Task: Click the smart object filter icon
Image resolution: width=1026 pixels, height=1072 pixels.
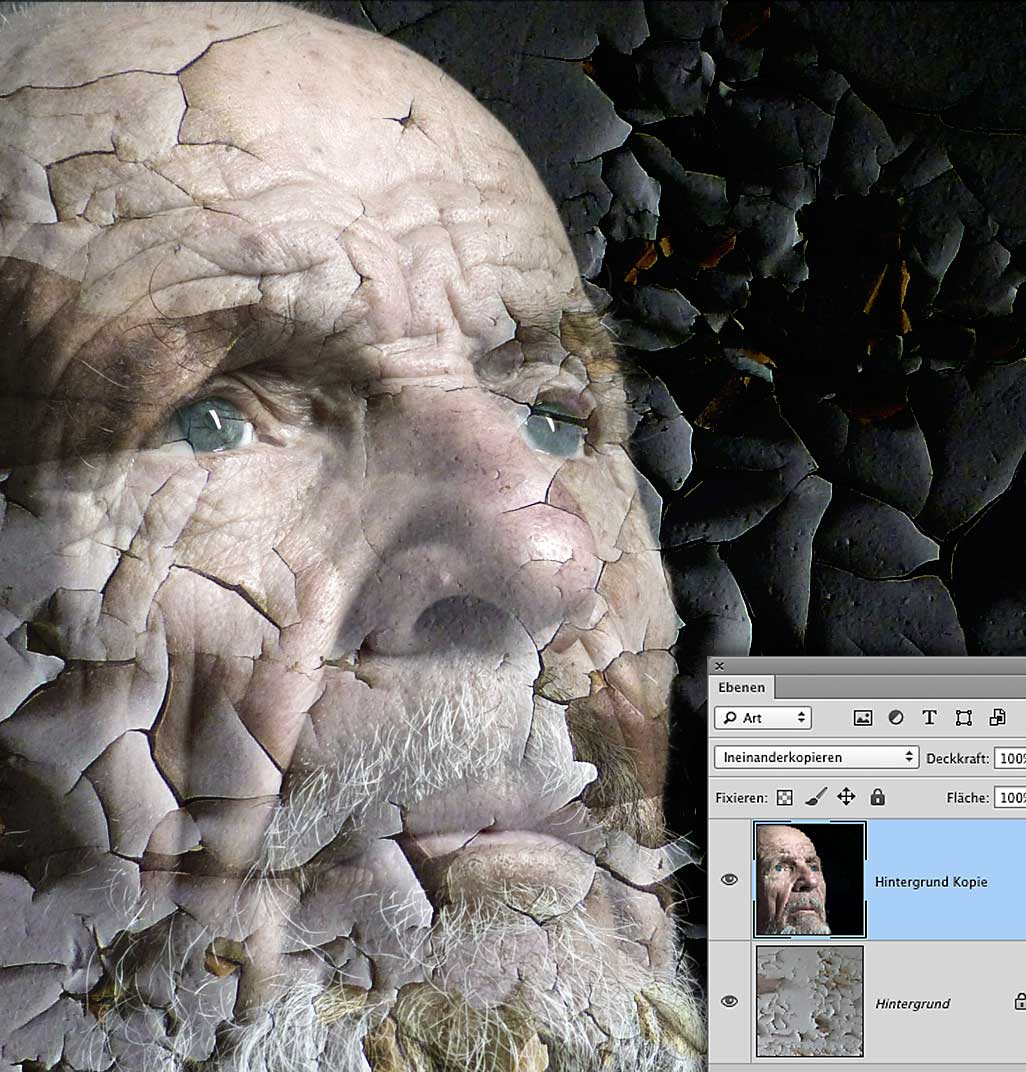Action: click(997, 718)
